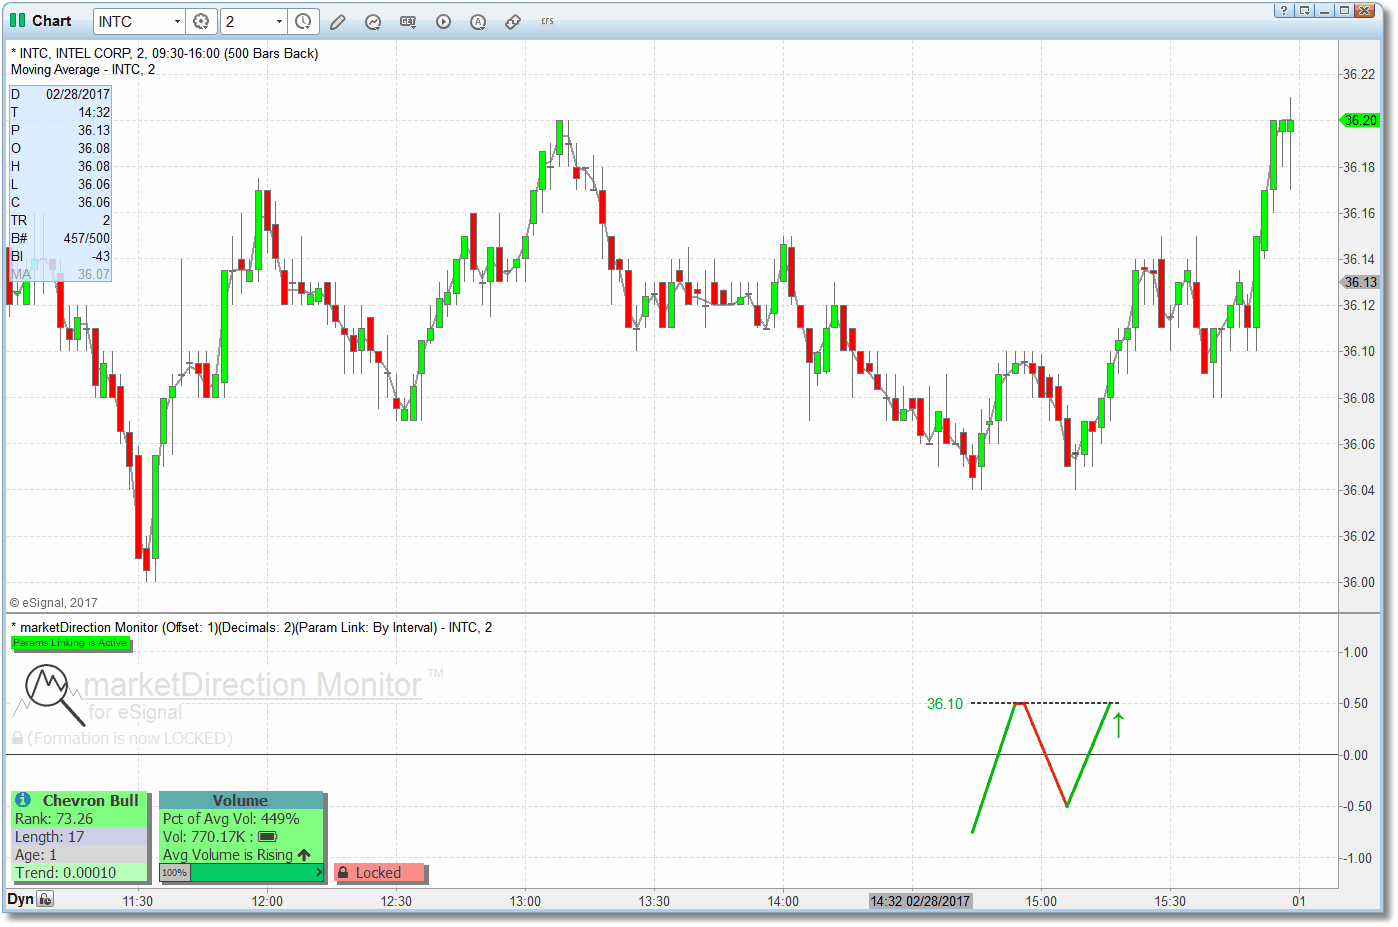Click the Moving Average - INTC, 2 label
The width and height of the screenshot is (1398, 927).
pos(83,69)
